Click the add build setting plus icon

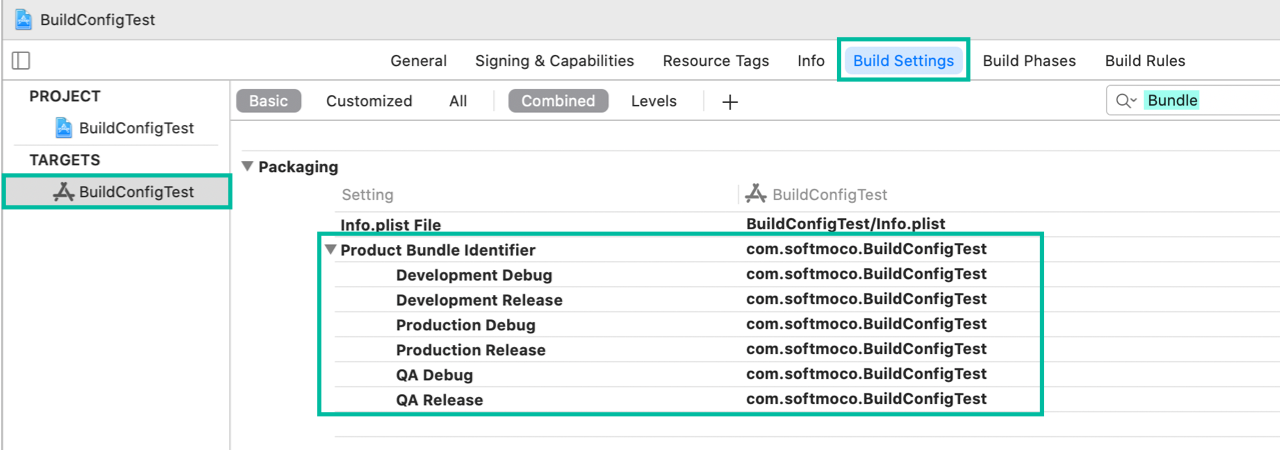[730, 101]
